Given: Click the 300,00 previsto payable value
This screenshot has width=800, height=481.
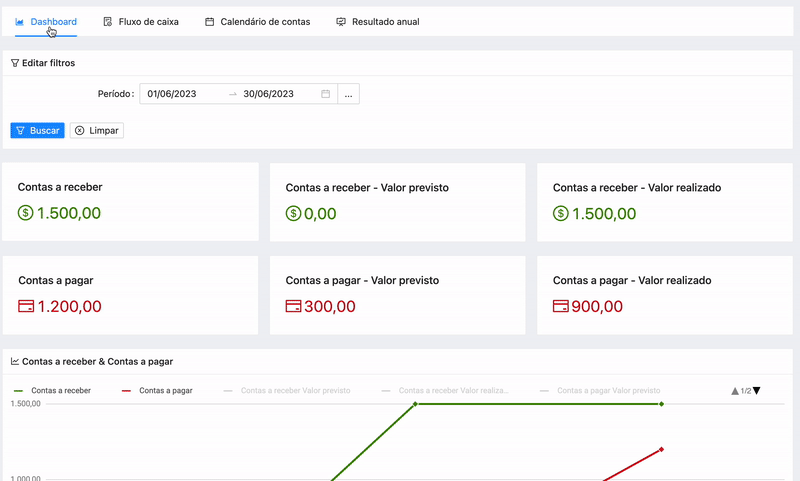Looking at the screenshot, I should coord(330,306).
